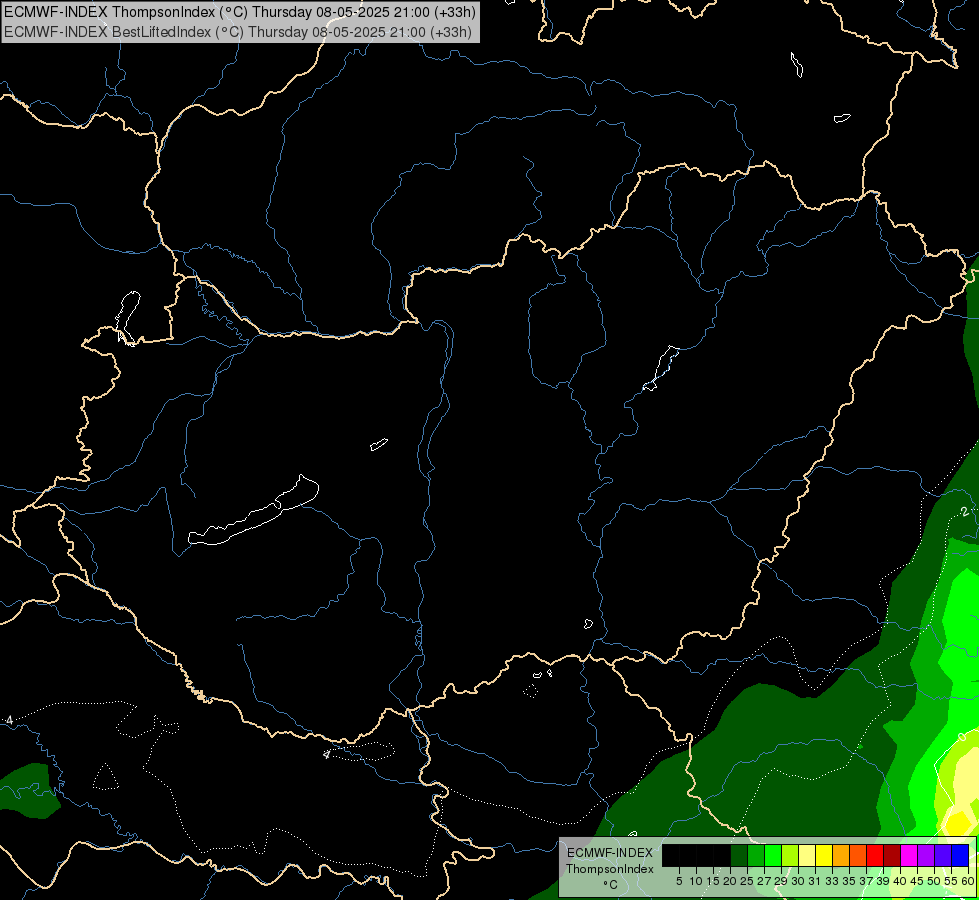979x900 pixels.
Task: Click the legend tick value "20"
Action: [730, 881]
